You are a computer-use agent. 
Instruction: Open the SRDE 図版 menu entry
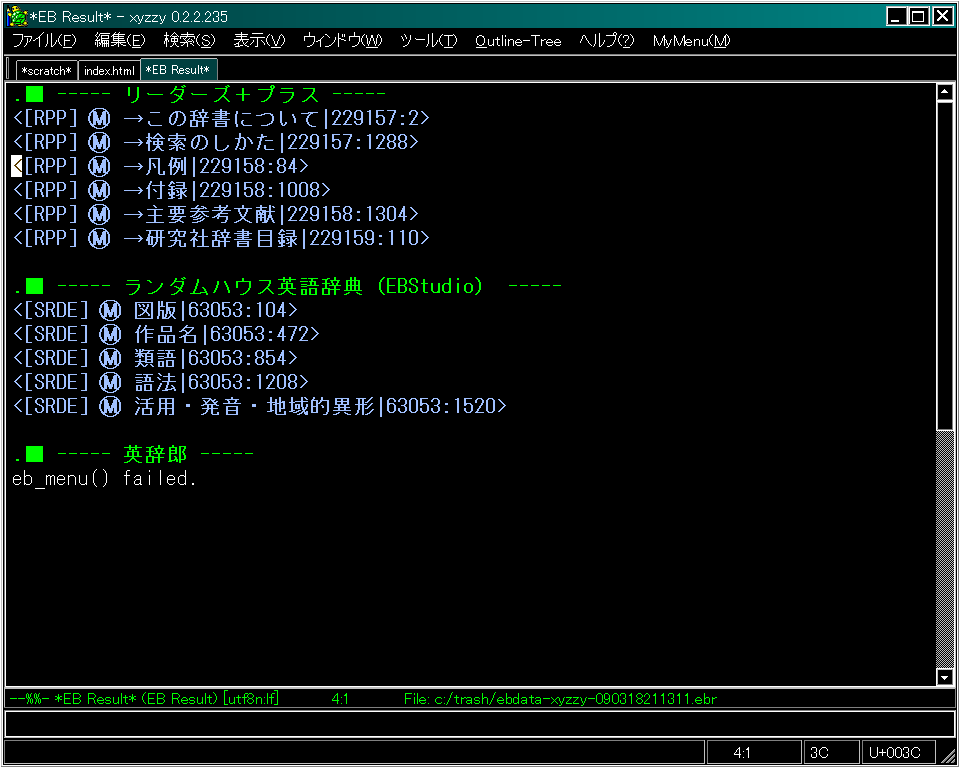coord(155,310)
